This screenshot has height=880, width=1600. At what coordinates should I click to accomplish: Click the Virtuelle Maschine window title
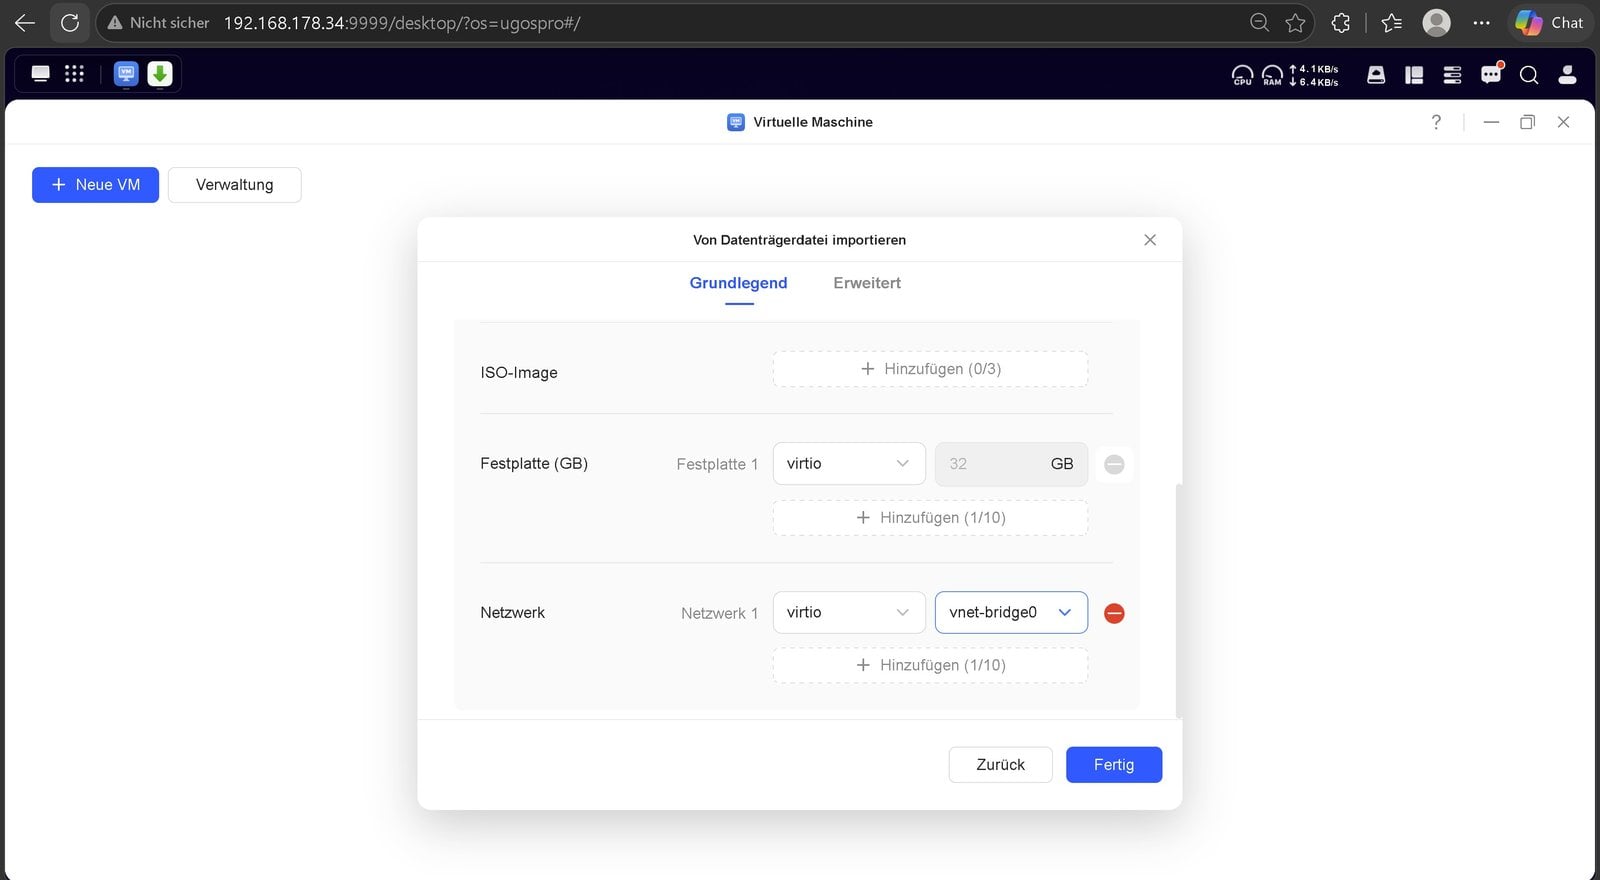(813, 122)
